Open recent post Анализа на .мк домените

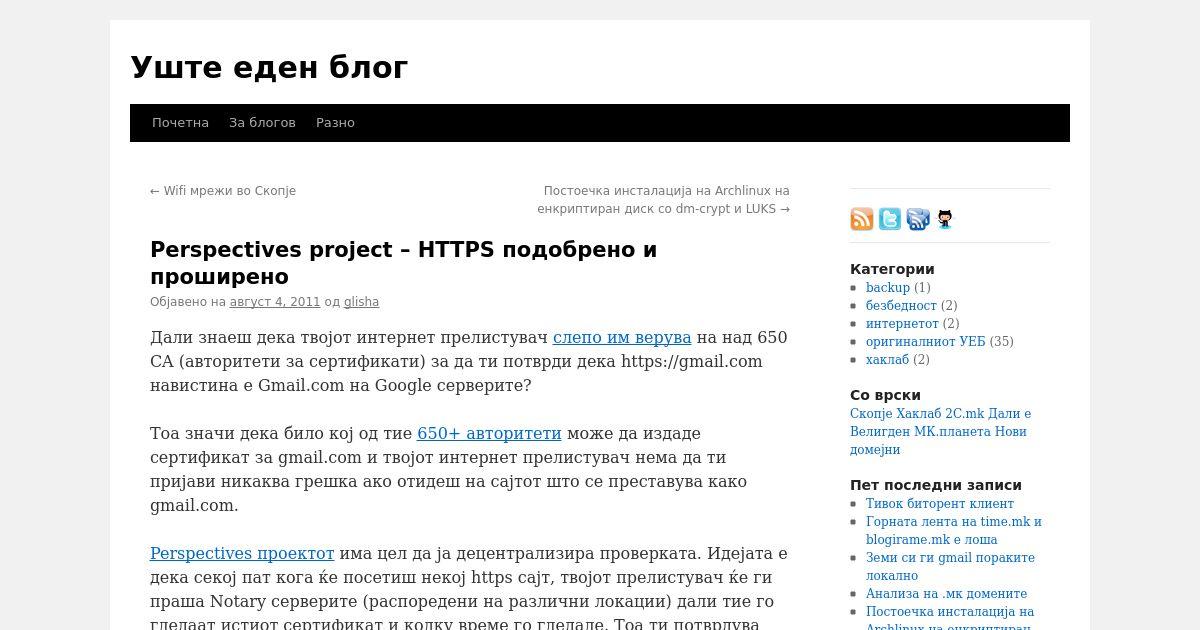946,594
